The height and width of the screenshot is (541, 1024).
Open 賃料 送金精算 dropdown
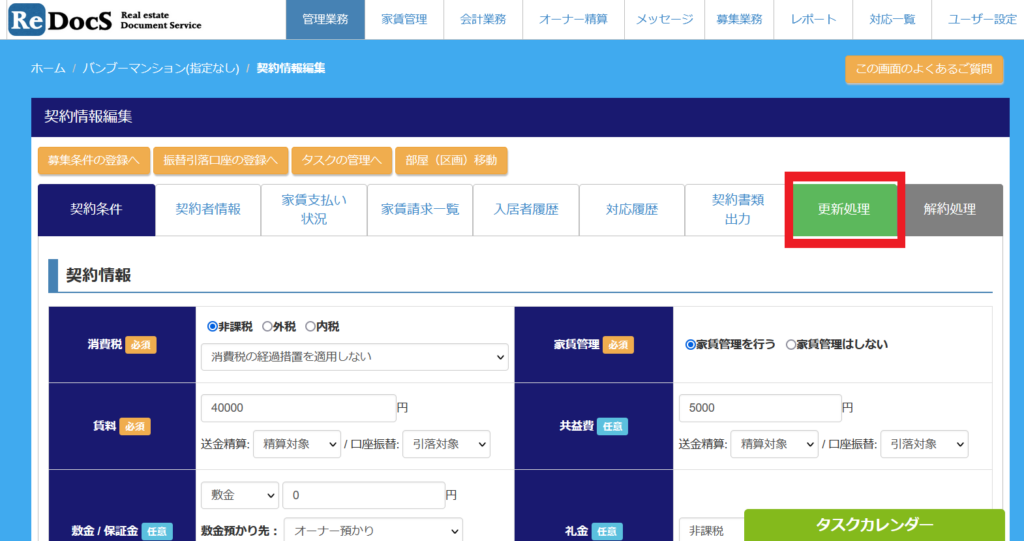tap(297, 444)
